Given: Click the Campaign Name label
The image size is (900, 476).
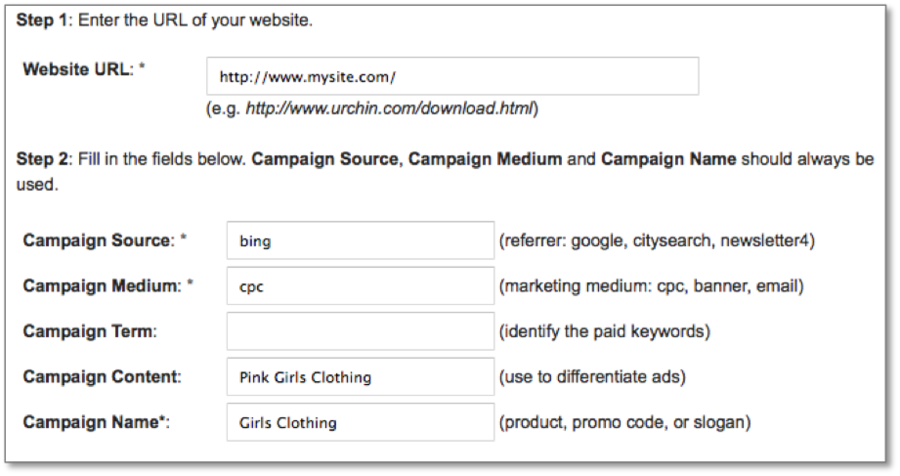Looking at the screenshot, I should 96,422.
